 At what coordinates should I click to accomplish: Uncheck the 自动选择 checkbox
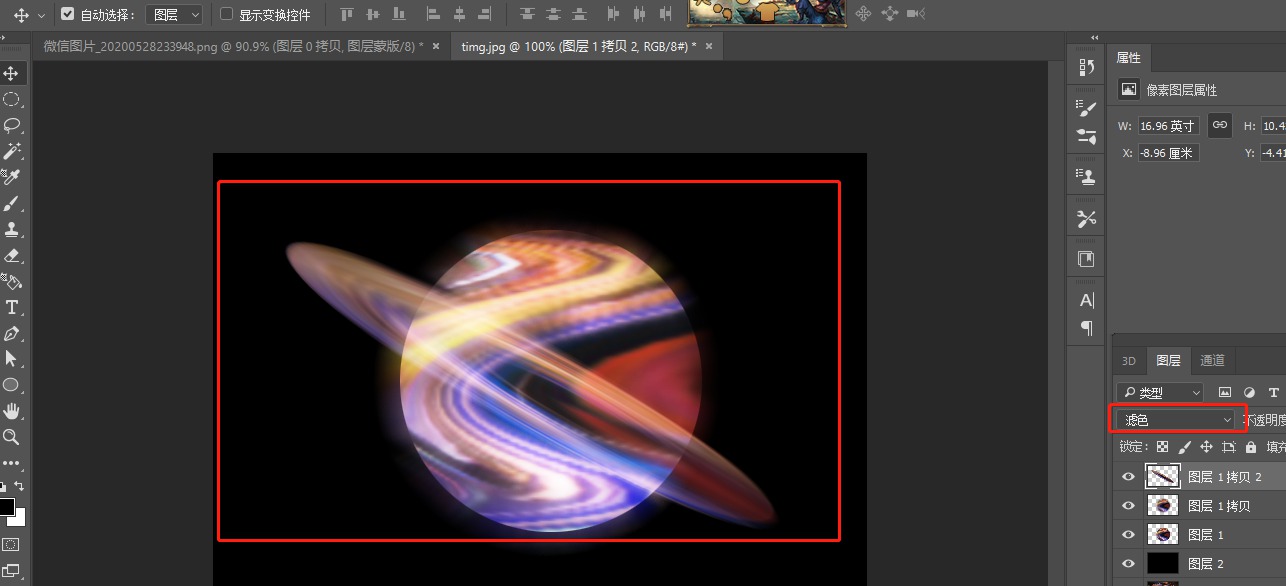tap(68, 15)
